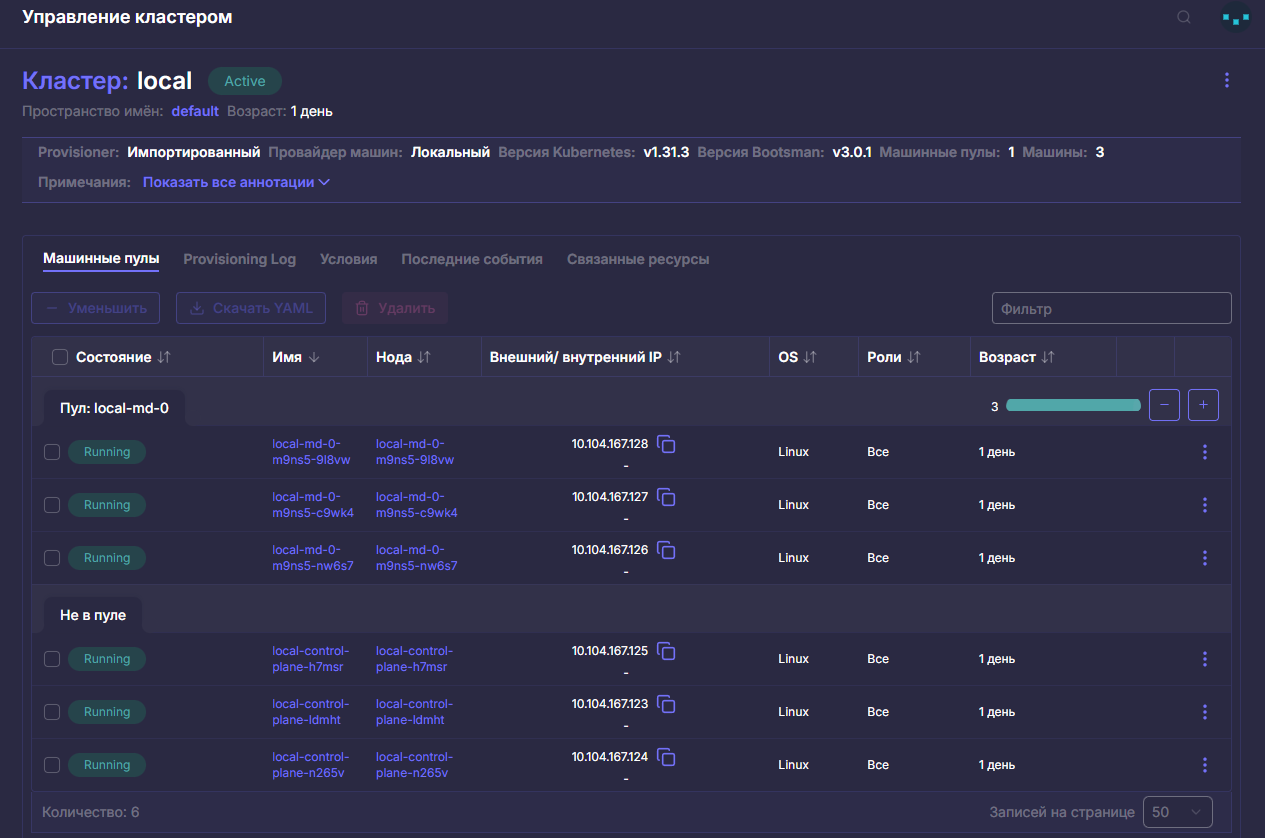Copy IP address 10.104.167.128
1265x838 pixels.
[666, 444]
